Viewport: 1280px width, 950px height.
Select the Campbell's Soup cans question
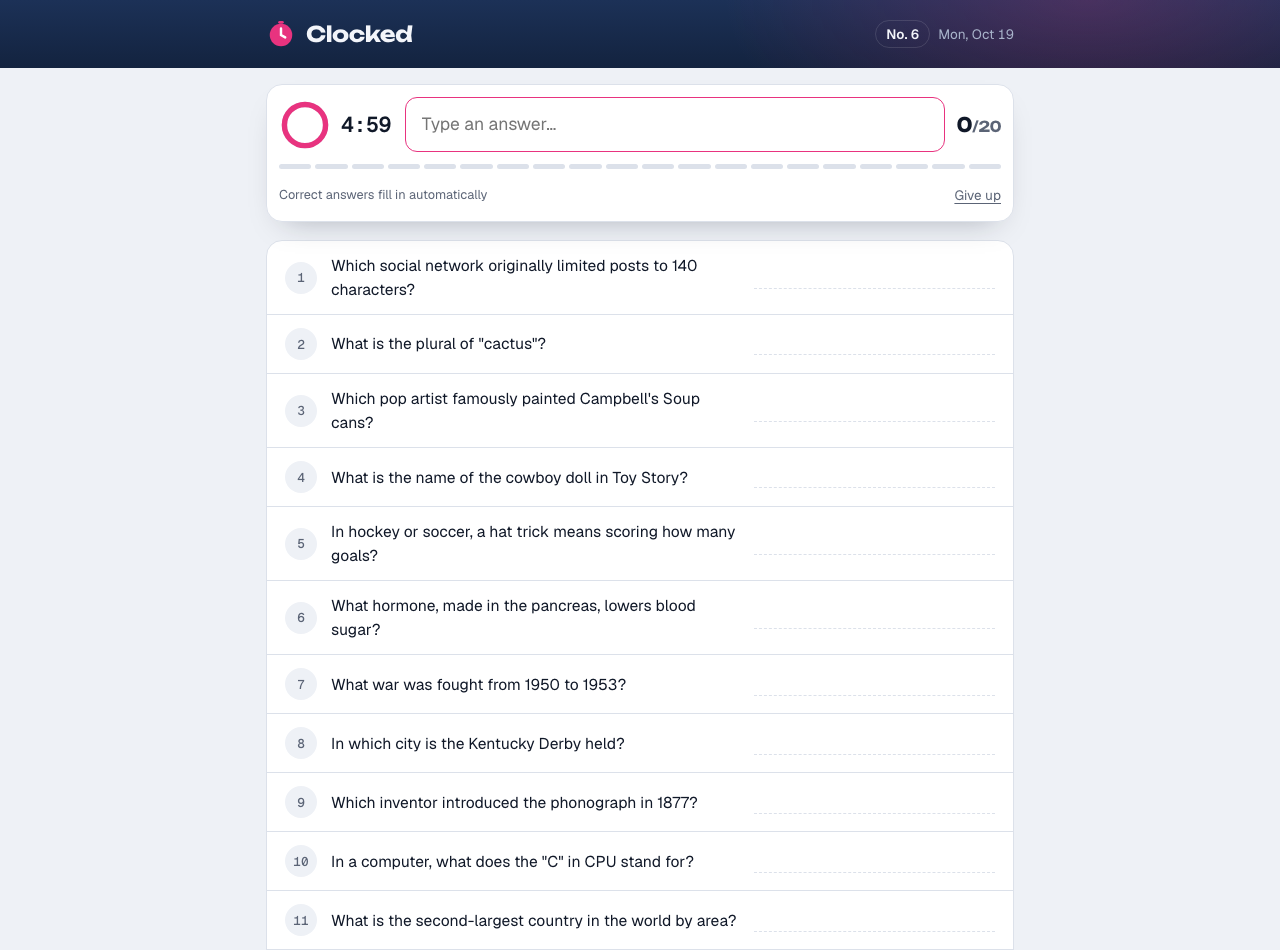640,410
